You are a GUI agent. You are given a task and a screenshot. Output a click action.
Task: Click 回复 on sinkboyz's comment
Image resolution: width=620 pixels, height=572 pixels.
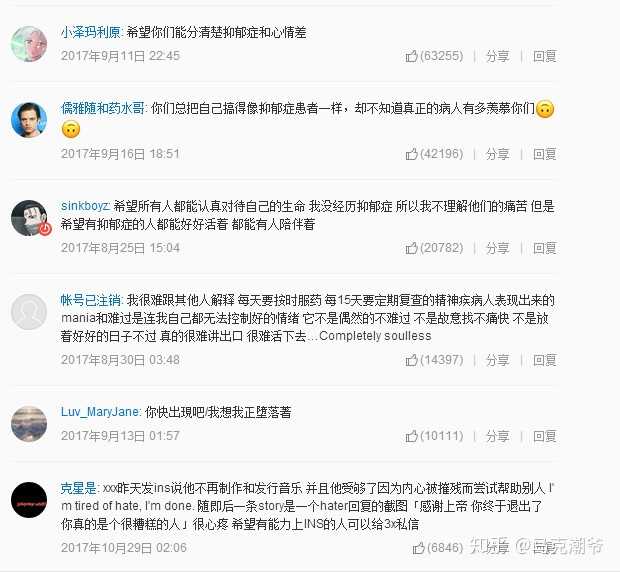point(544,248)
